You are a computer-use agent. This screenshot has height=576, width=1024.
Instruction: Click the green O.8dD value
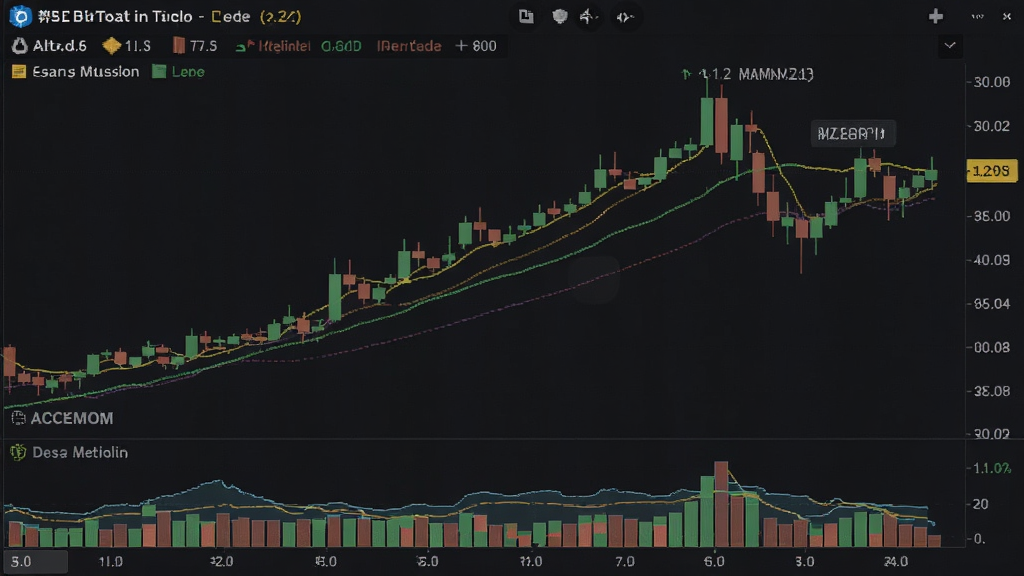click(x=341, y=46)
